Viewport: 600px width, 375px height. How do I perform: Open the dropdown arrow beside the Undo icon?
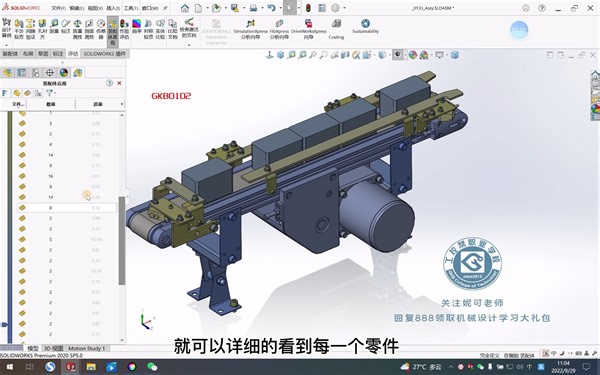[279, 8]
